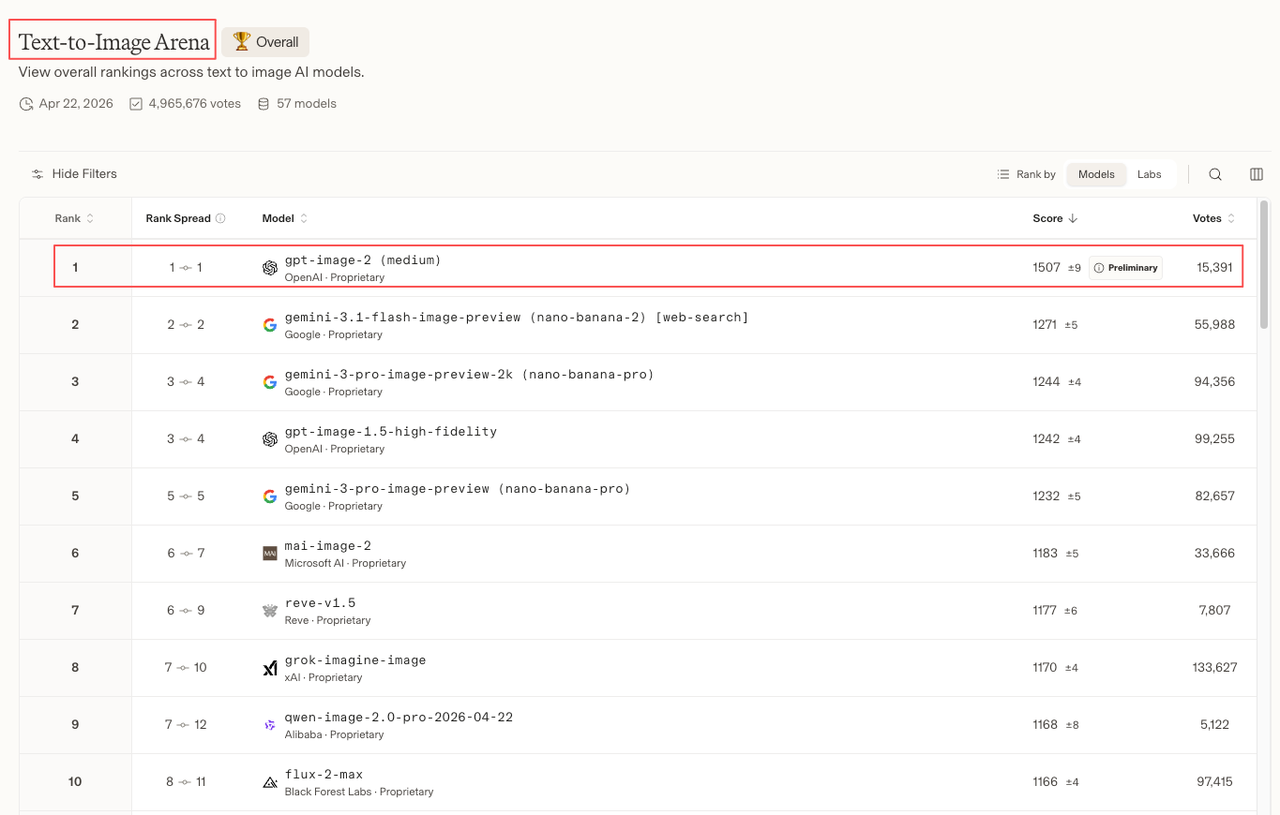This screenshot has height=815, width=1280.
Task: Click the votes value 94,356
Action: point(1214,382)
